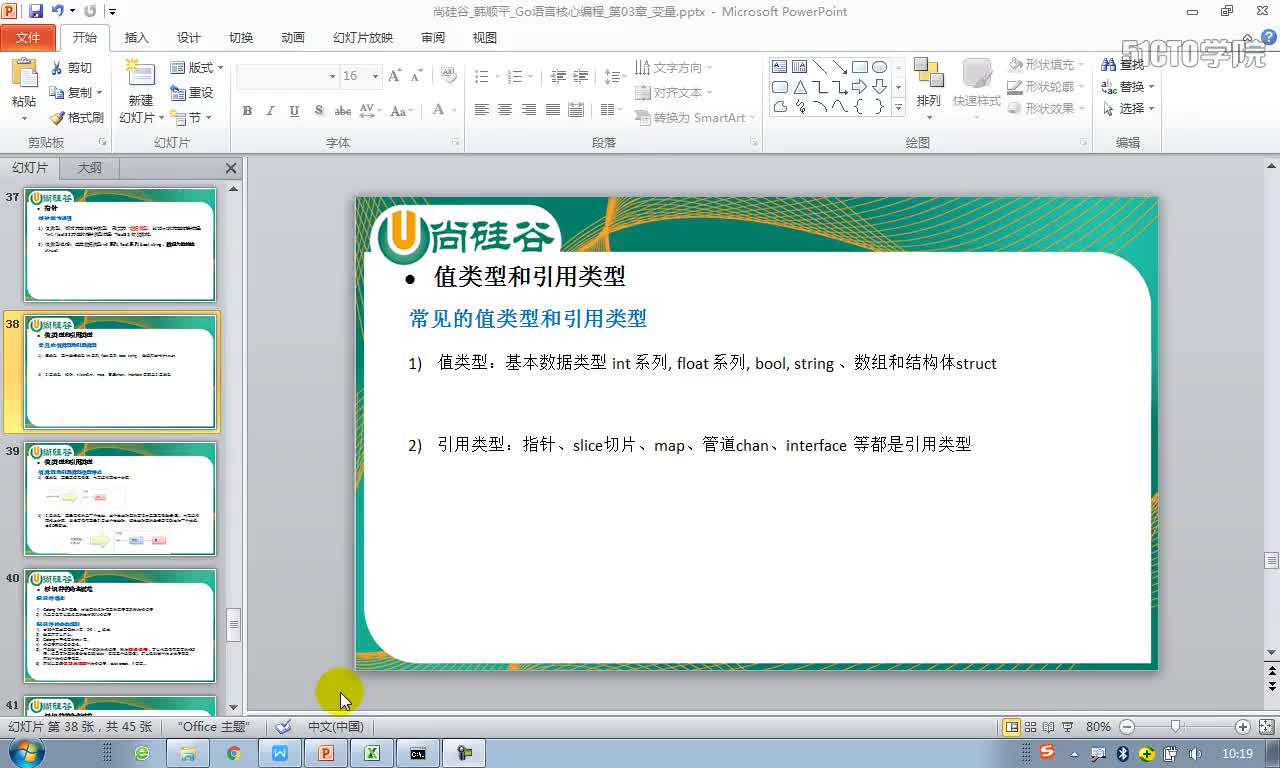Click the Find (查找) binoculars icon
Viewport: 1280px width, 768px height.
pyautogui.click(x=1109, y=64)
